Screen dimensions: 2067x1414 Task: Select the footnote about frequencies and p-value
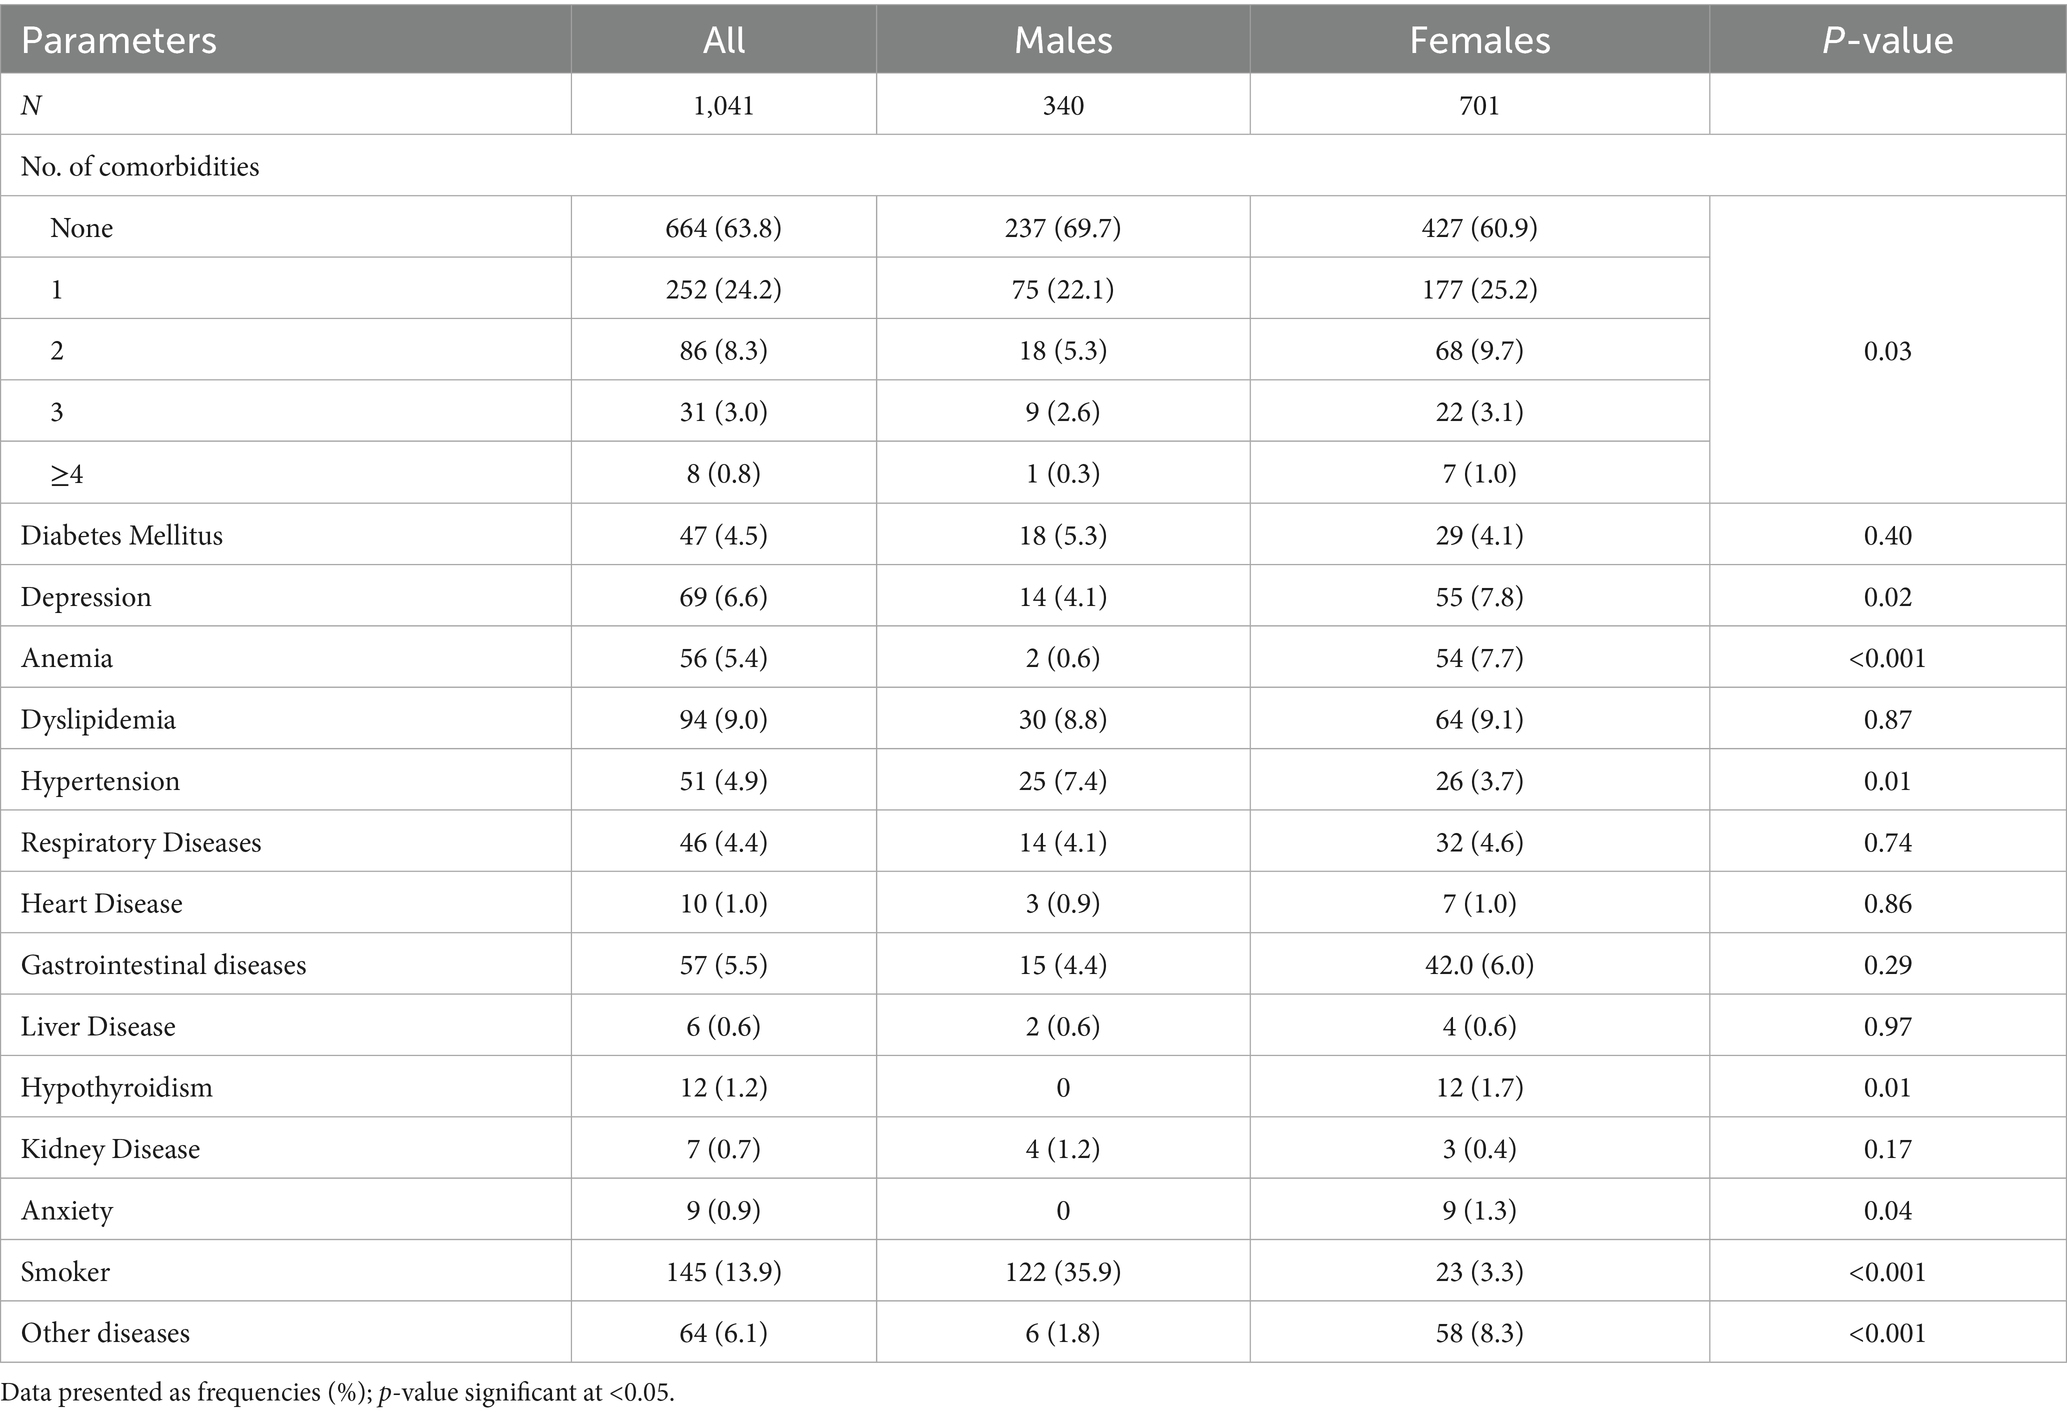point(338,1393)
